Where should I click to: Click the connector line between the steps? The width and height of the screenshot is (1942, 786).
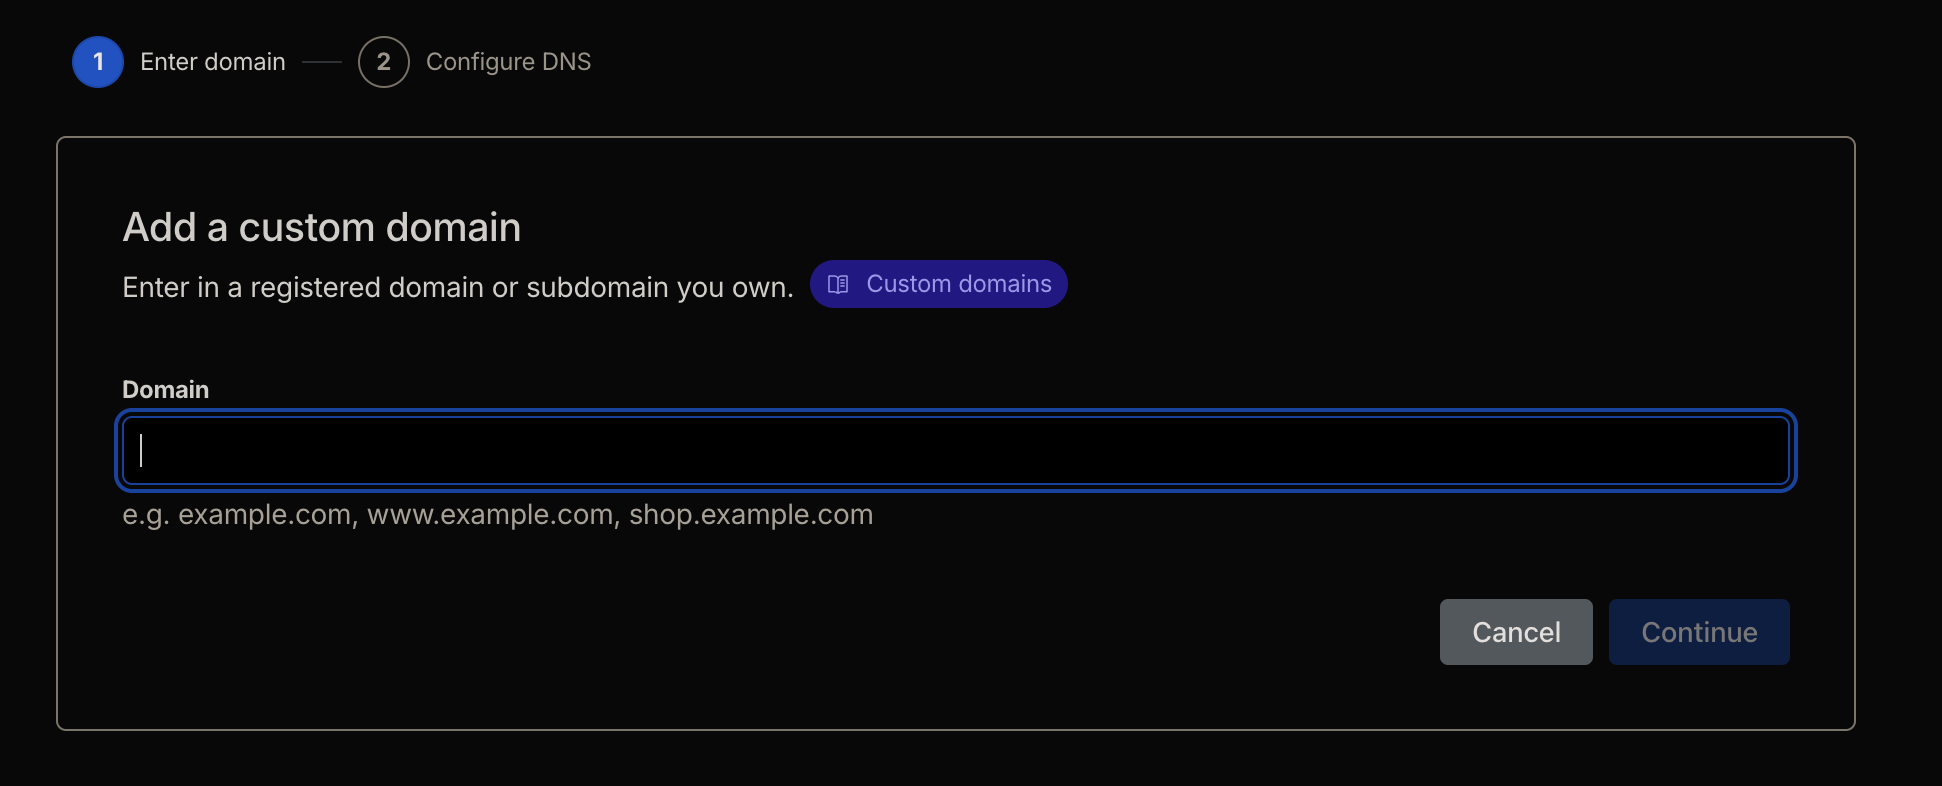pos(322,62)
